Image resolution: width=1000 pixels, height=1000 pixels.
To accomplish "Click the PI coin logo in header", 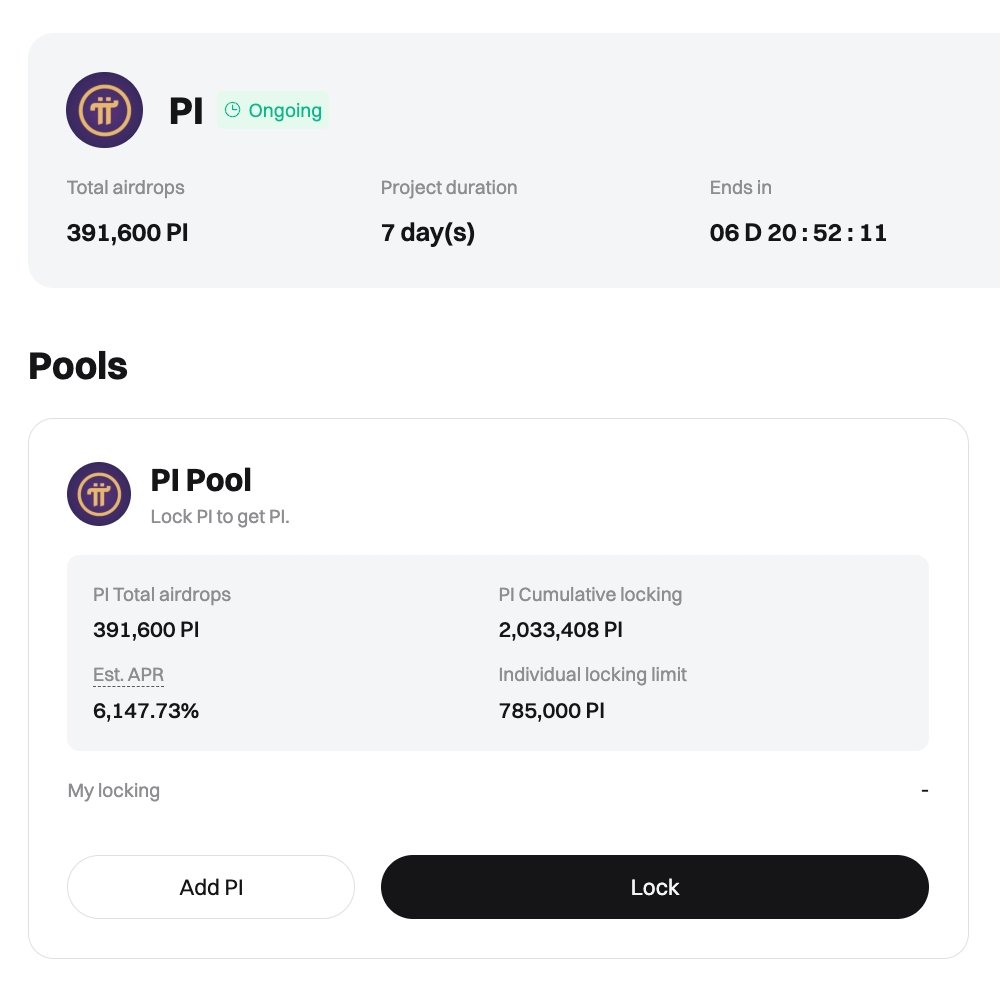I will (104, 110).
